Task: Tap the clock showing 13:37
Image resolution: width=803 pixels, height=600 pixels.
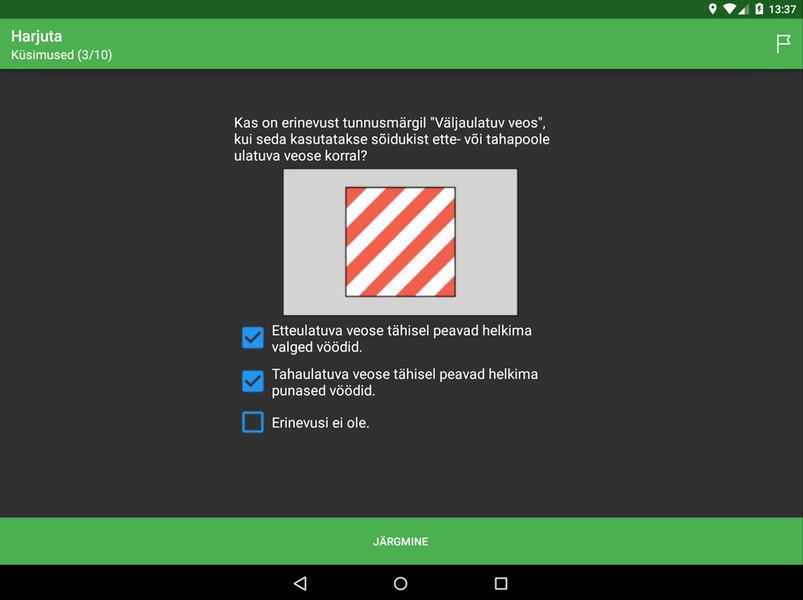Action: click(x=782, y=9)
